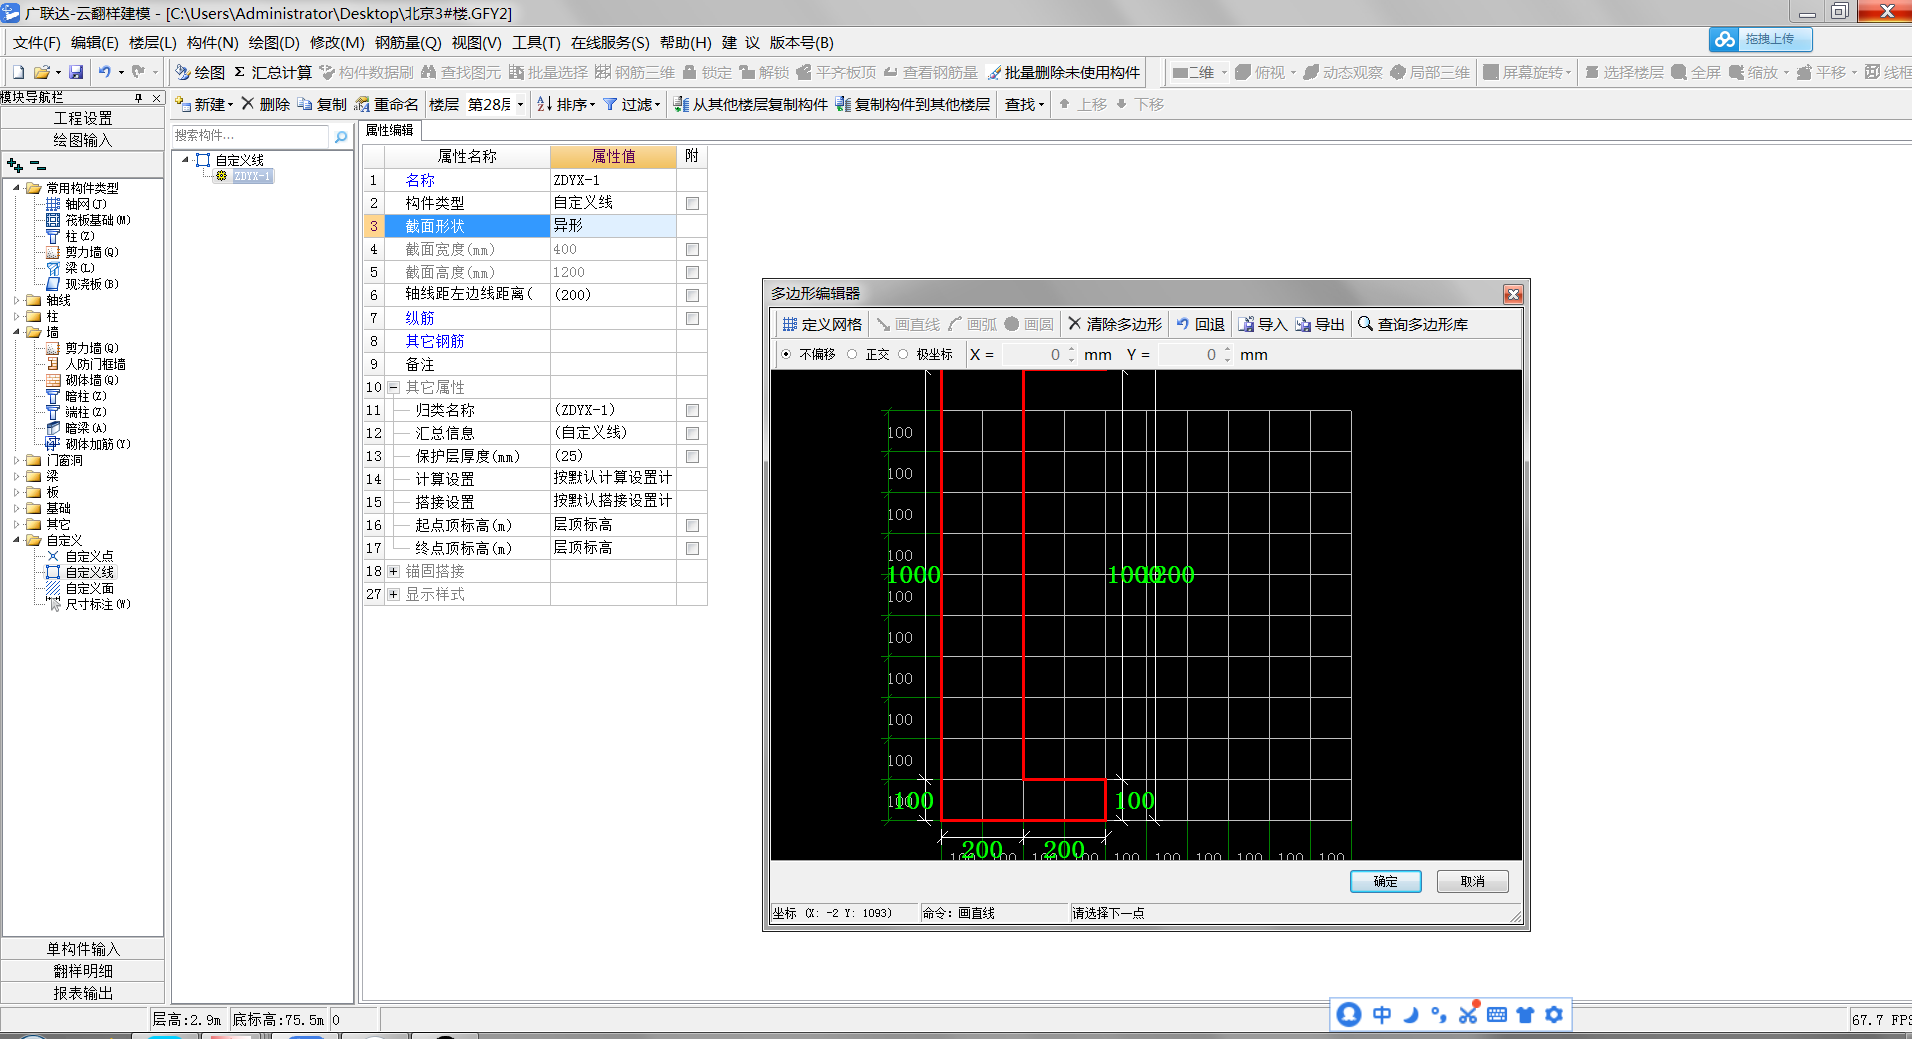Select 自定义线 in the navigator tree
This screenshot has width=1912, height=1039.
(x=89, y=572)
